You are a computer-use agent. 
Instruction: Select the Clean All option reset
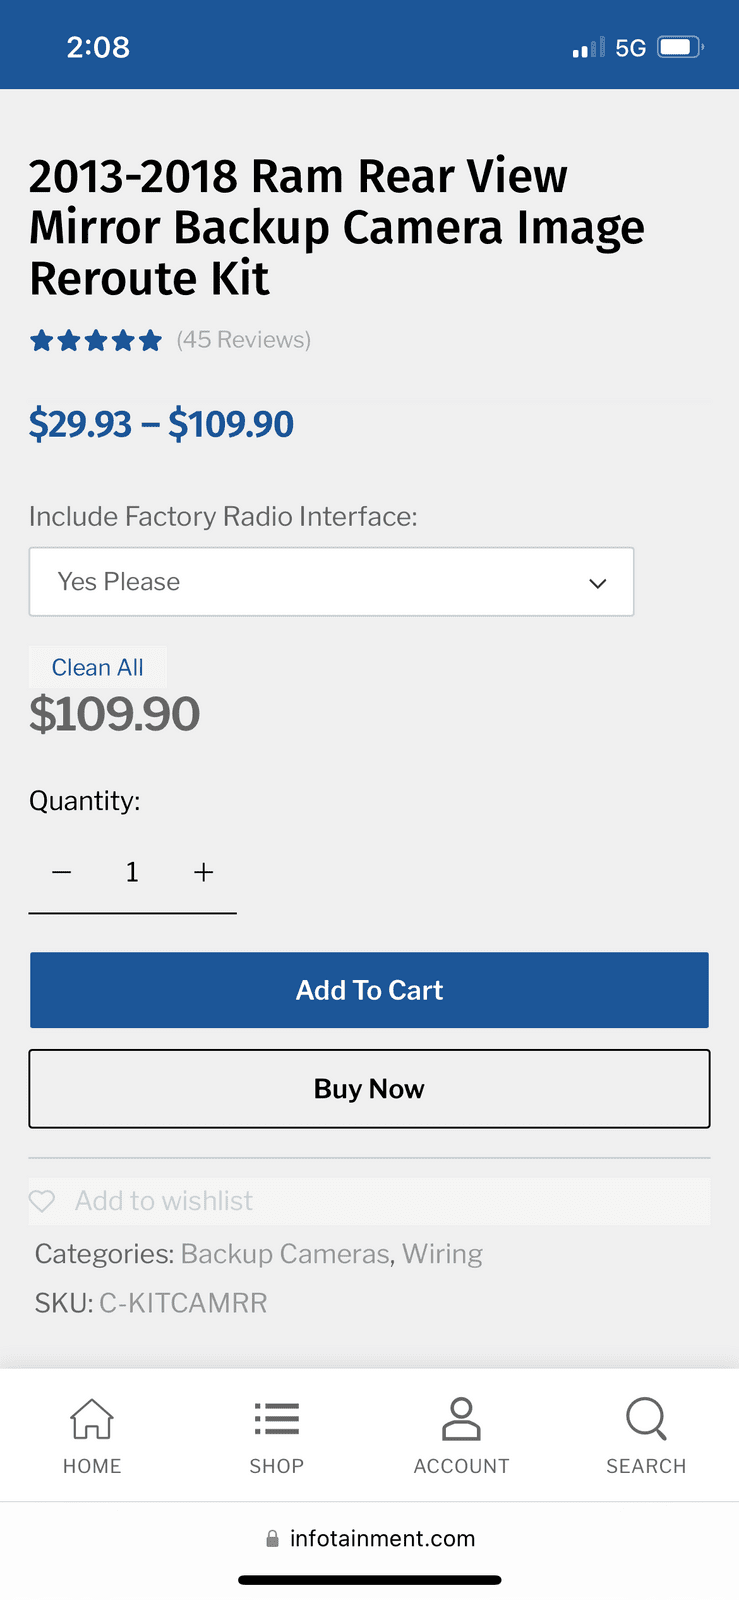(x=98, y=667)
